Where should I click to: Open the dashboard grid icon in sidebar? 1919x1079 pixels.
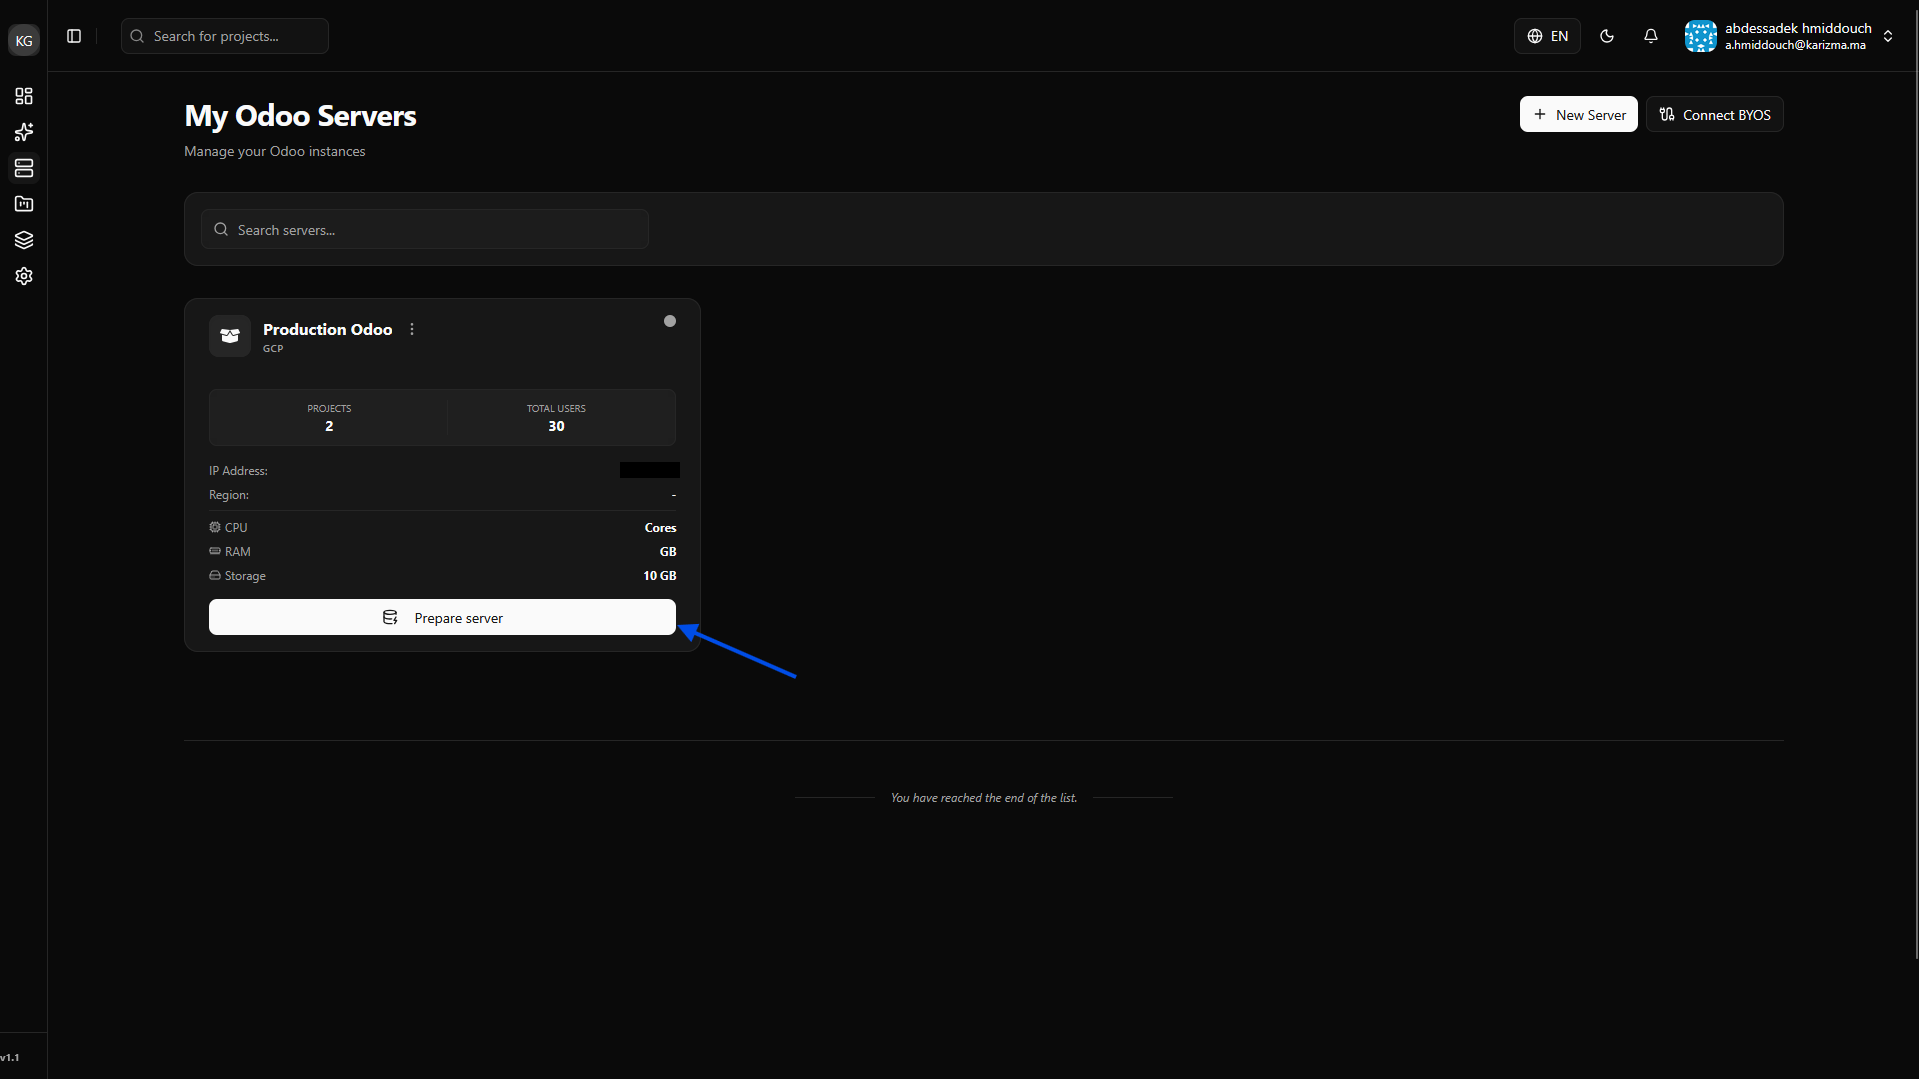click(x=24, y=96)
